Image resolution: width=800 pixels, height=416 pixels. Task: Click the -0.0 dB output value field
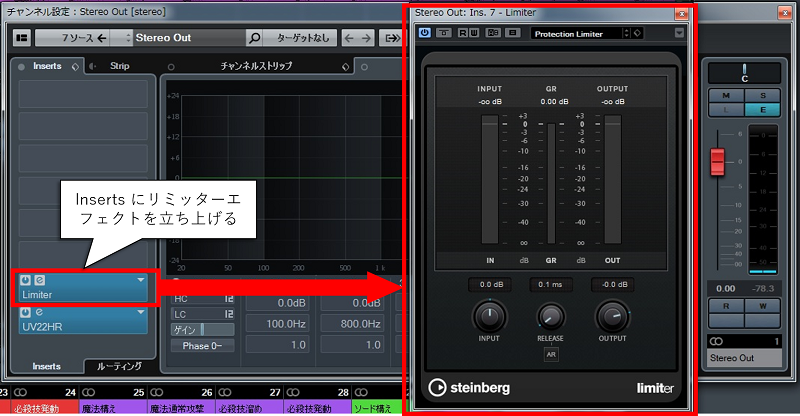pos(612,284)
